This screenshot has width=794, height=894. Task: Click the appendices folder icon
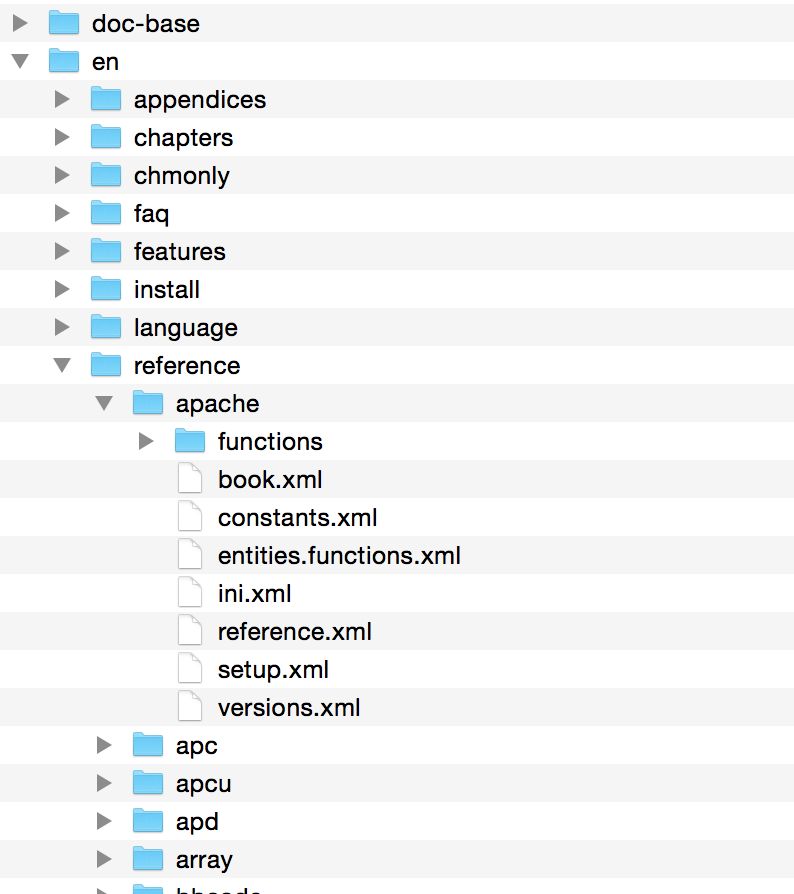[x=106, y=99]
